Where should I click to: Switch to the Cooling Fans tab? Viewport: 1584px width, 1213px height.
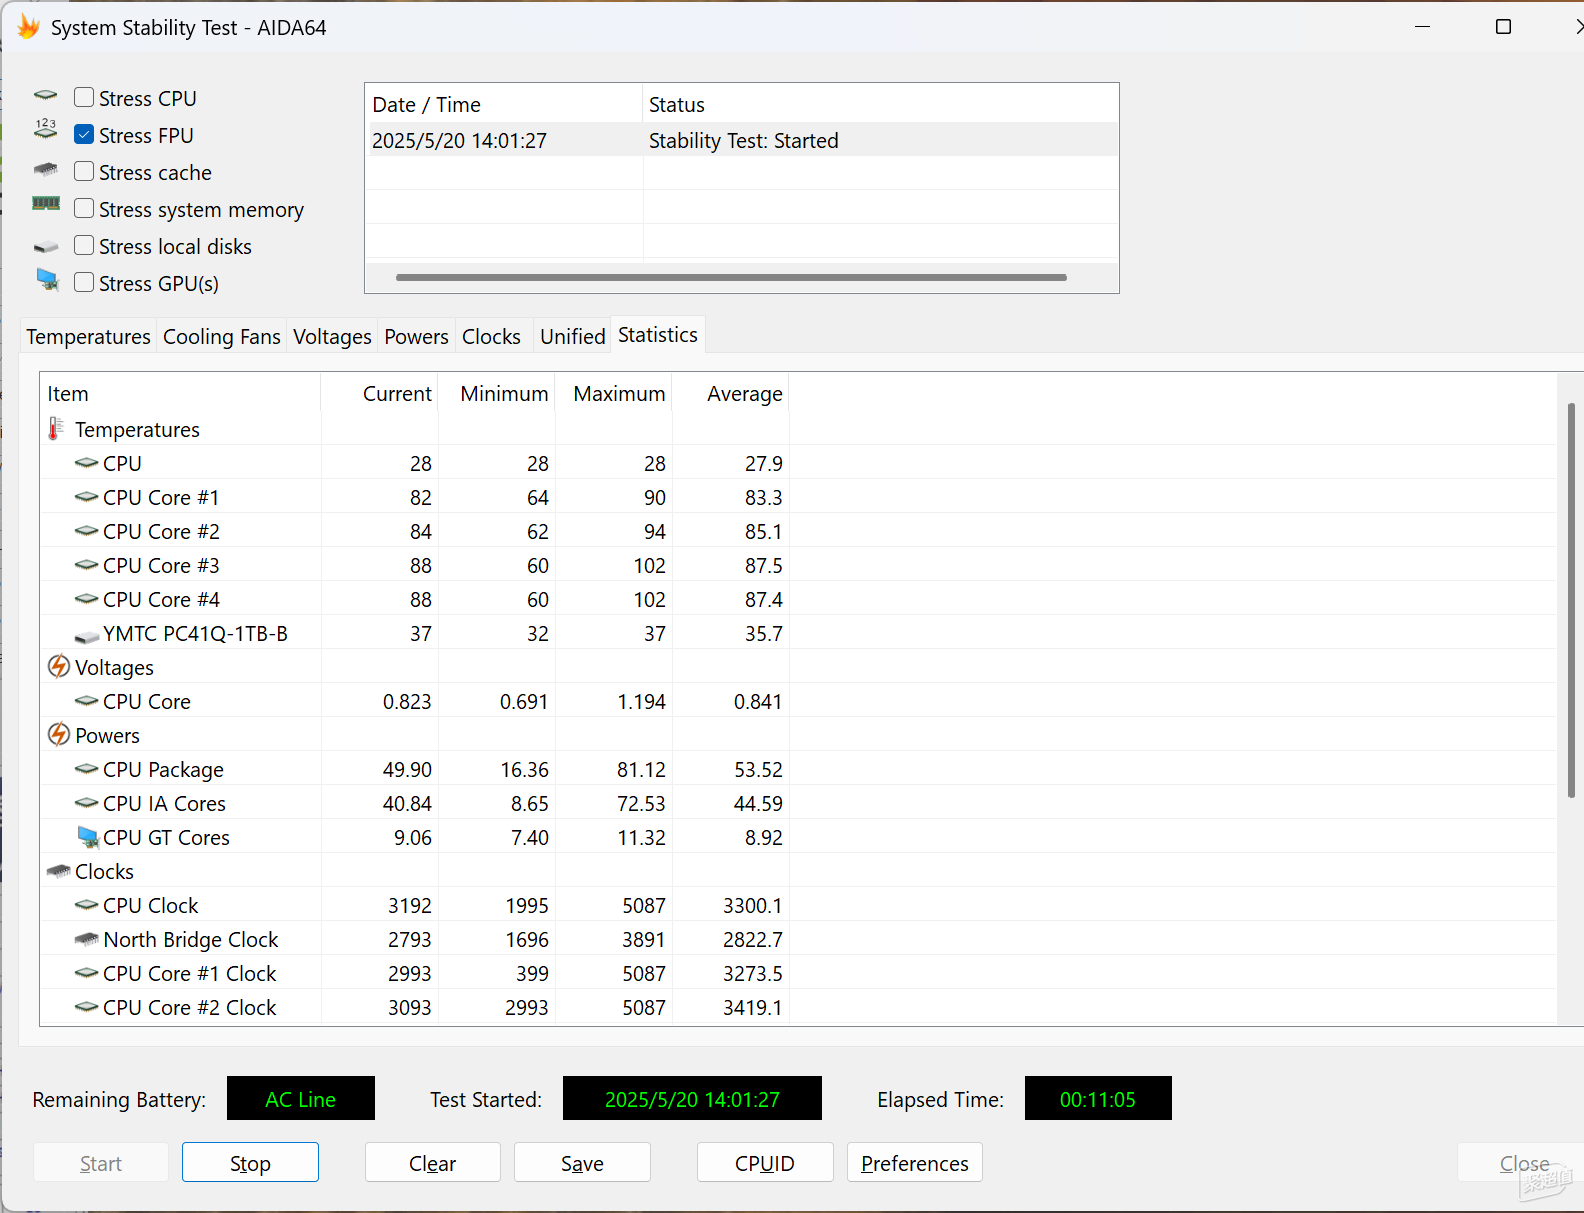tap(222, 336)
